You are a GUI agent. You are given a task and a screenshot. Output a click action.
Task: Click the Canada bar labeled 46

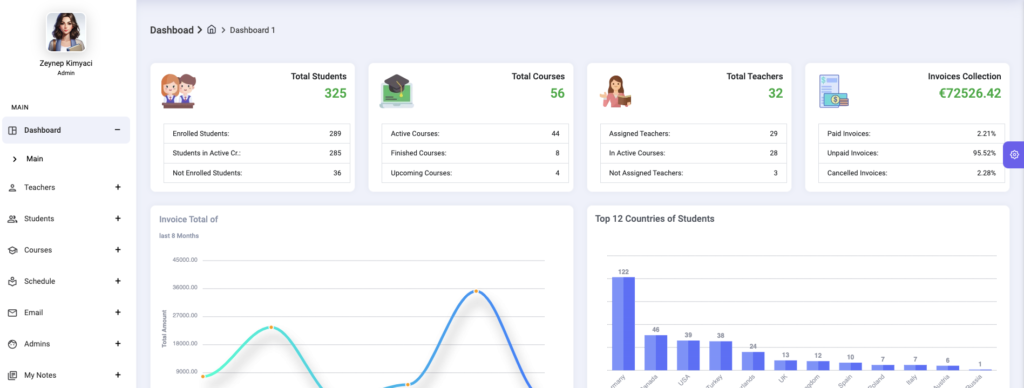pyautogui.click(x=656, y=353)
